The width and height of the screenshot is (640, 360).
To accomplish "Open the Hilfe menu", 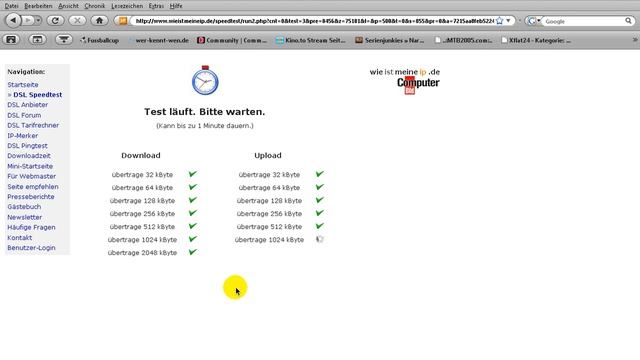I will [176, 6].
